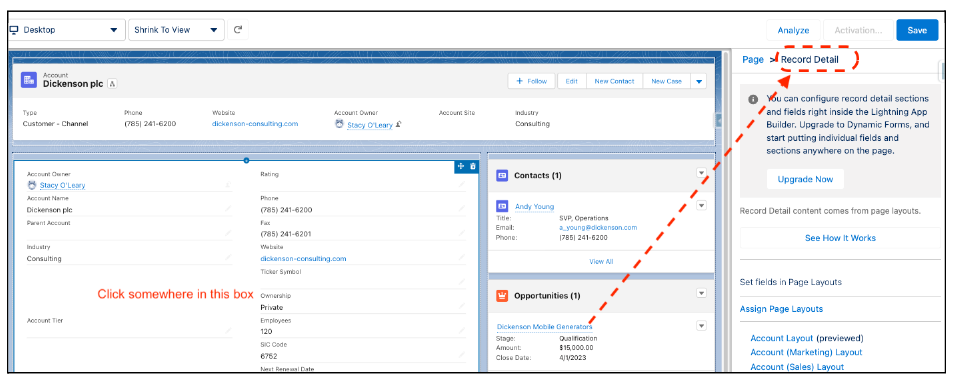The image size is (954, 383).
Task: Click the Follow button on the account header
Action: click(x=531, y=81)
